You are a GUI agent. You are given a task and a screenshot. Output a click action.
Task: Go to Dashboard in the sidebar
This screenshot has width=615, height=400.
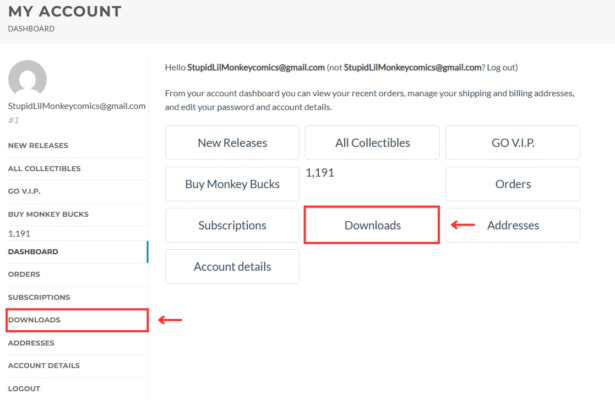pyautogui.click(x=33, y=251)
